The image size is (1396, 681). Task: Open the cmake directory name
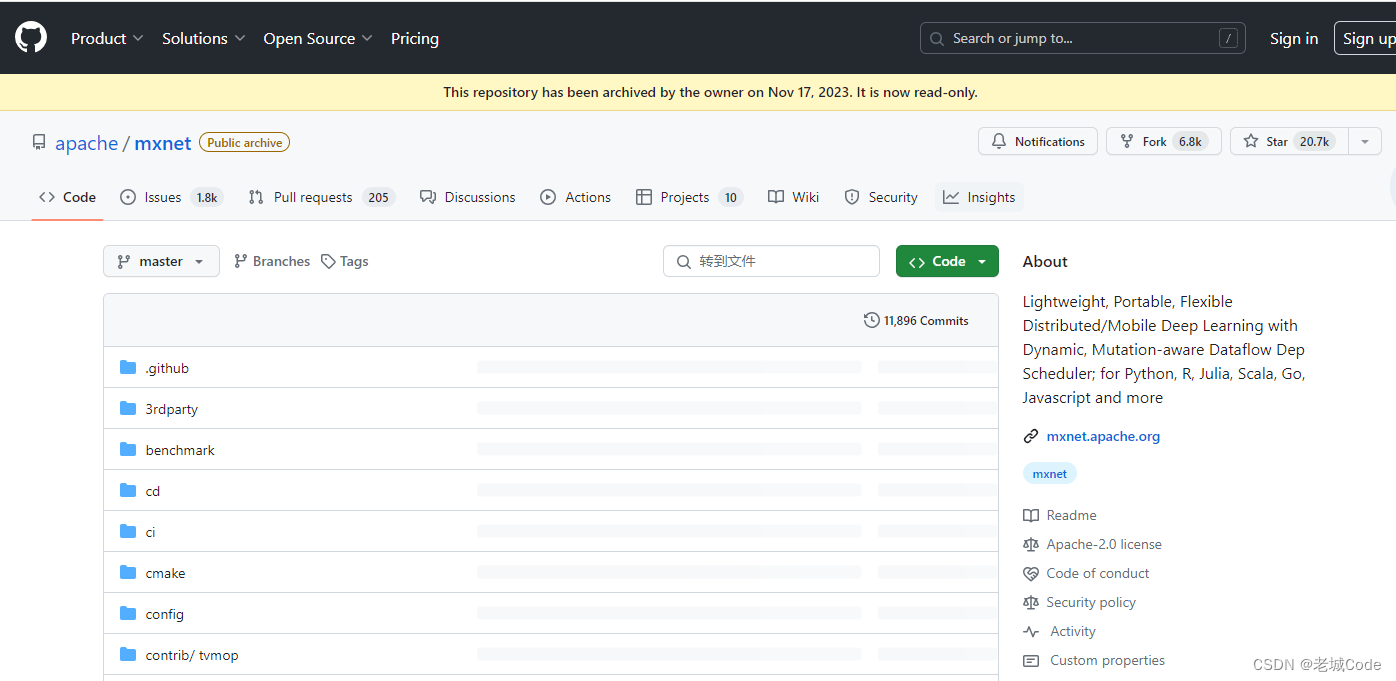165,573
